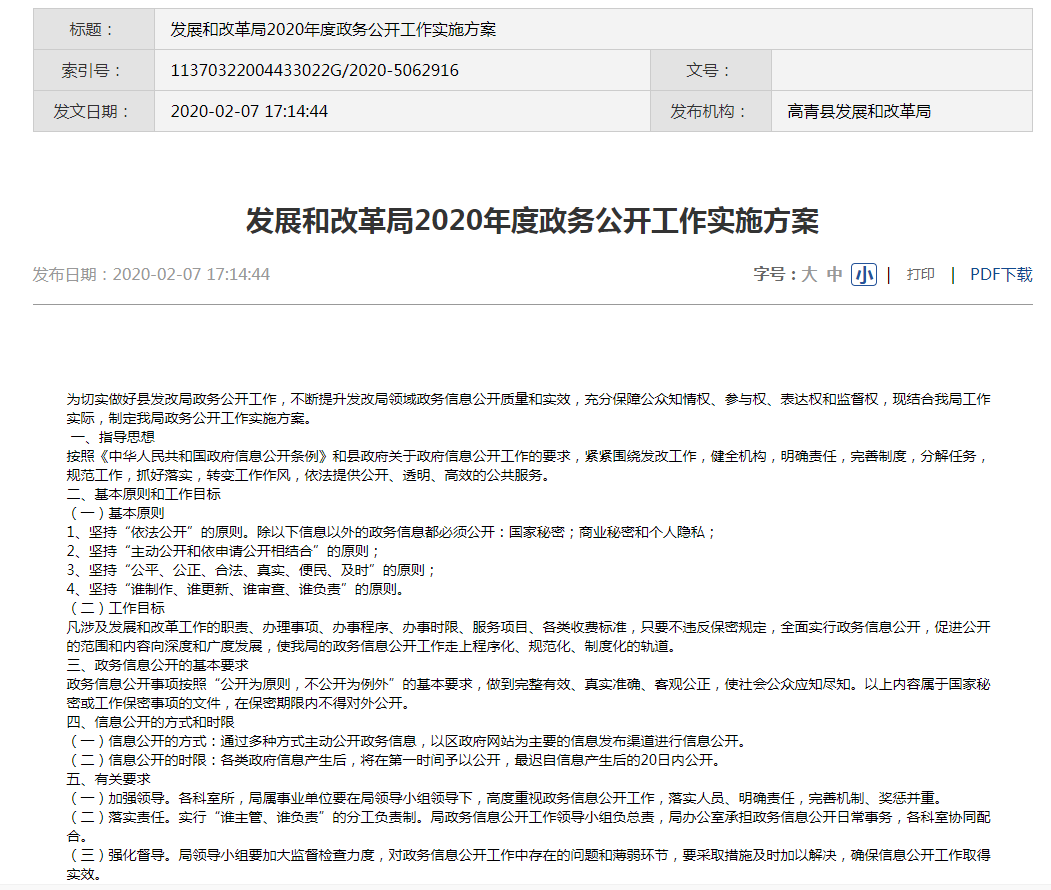
Task: Click the main article heading
Action: coord(532,221)
